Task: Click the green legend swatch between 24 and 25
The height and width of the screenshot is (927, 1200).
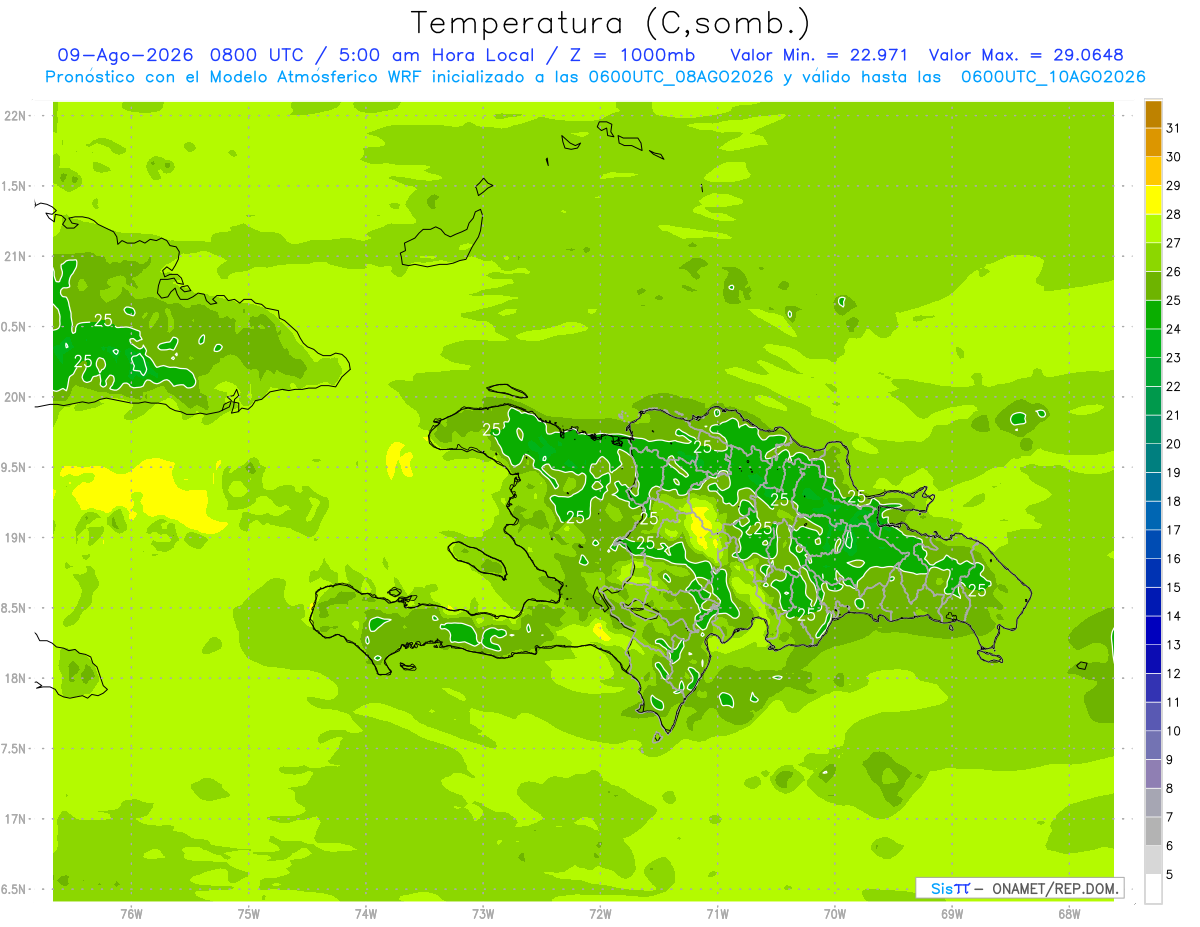Action: click(x=1153, y=315)
